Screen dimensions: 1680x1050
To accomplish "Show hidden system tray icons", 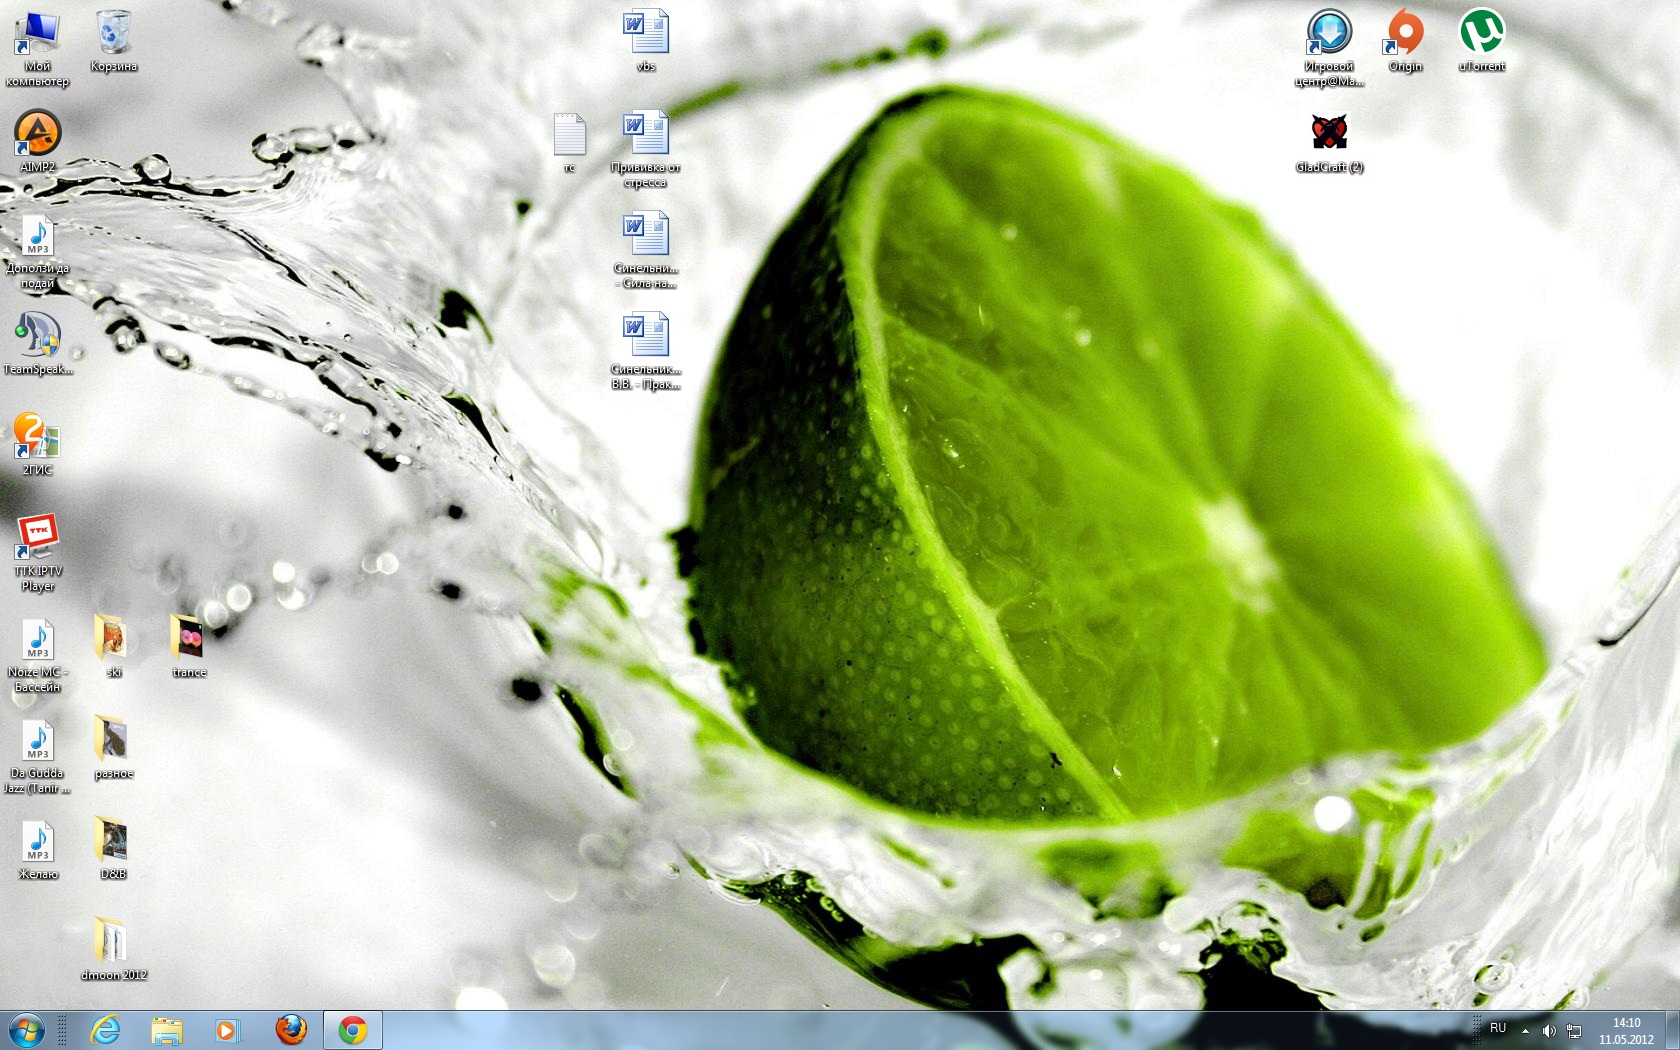I will 1525,1030.
